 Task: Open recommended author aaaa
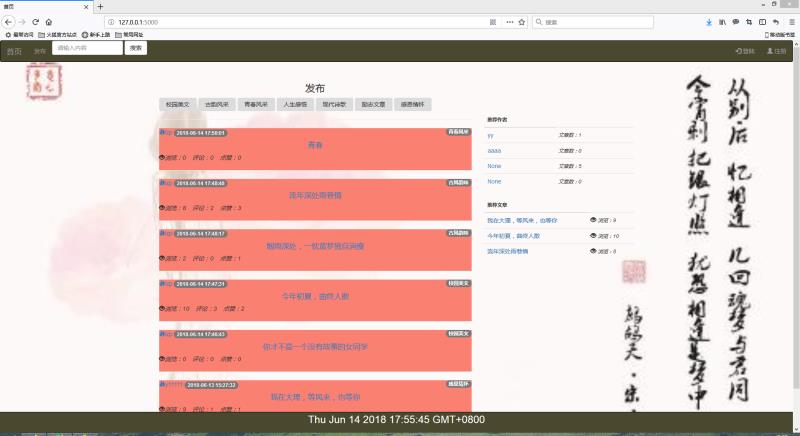point(494,151)
